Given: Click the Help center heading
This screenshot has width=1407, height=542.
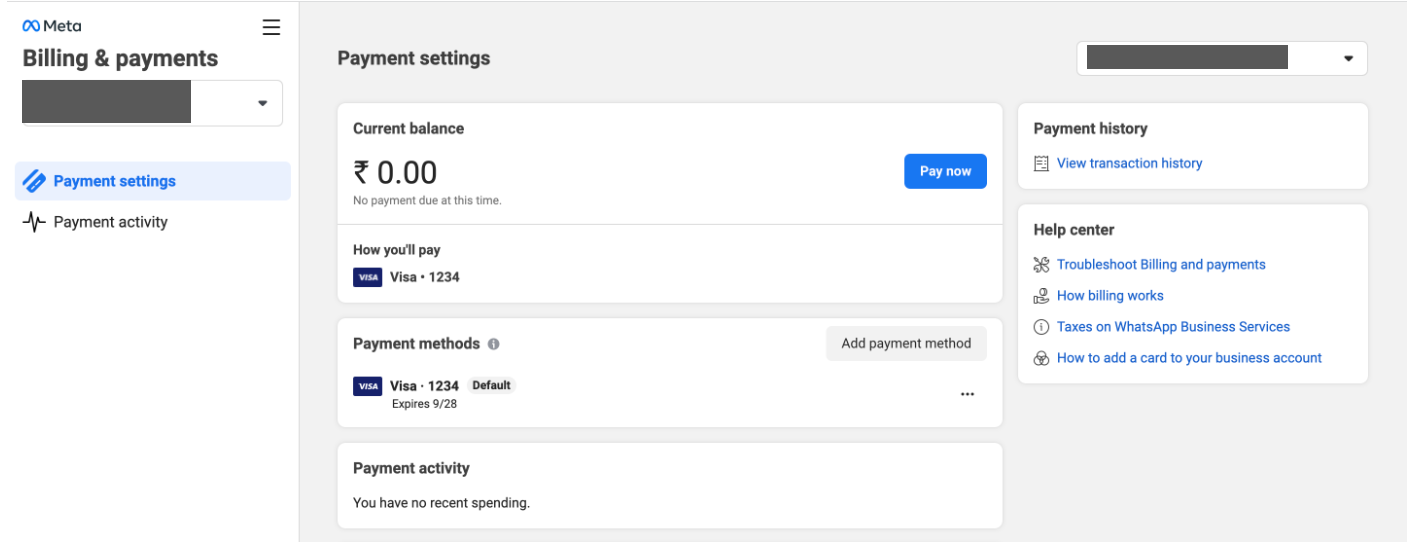Looking at the screenshot, I should click(1073, 230).
